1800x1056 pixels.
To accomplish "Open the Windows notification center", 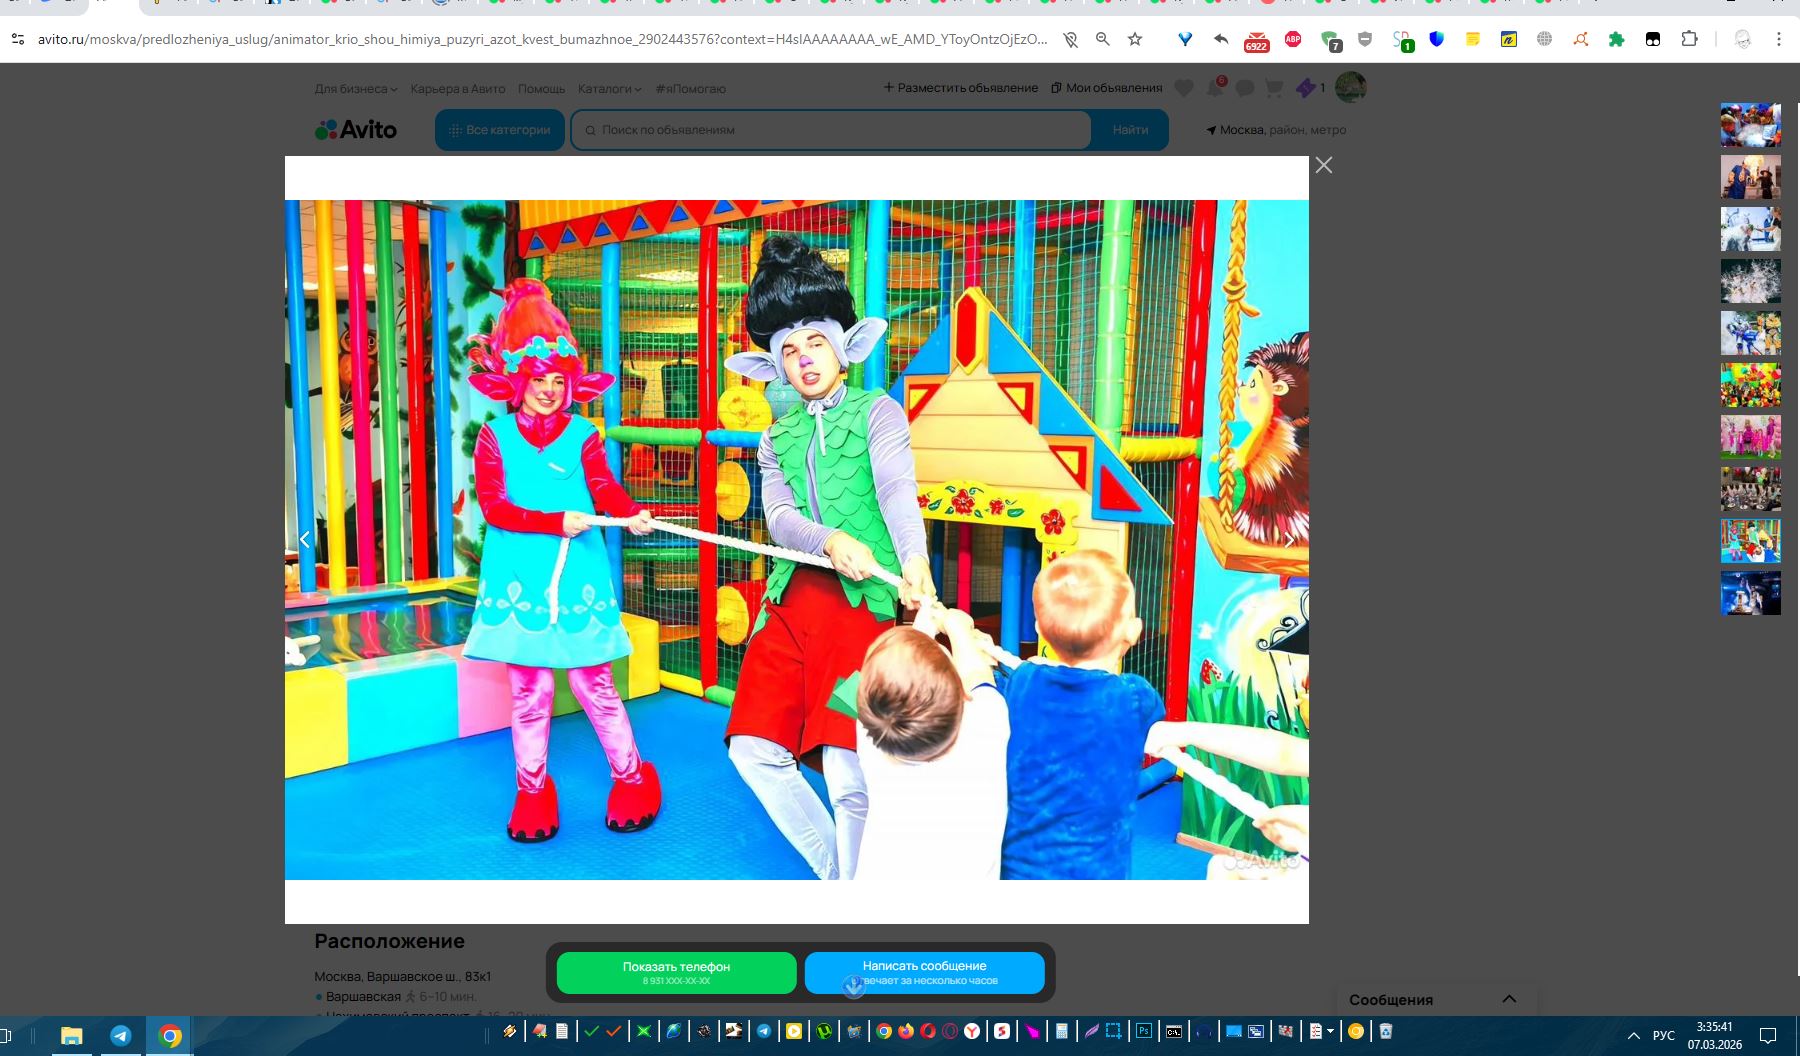I will [1768, 1035].
